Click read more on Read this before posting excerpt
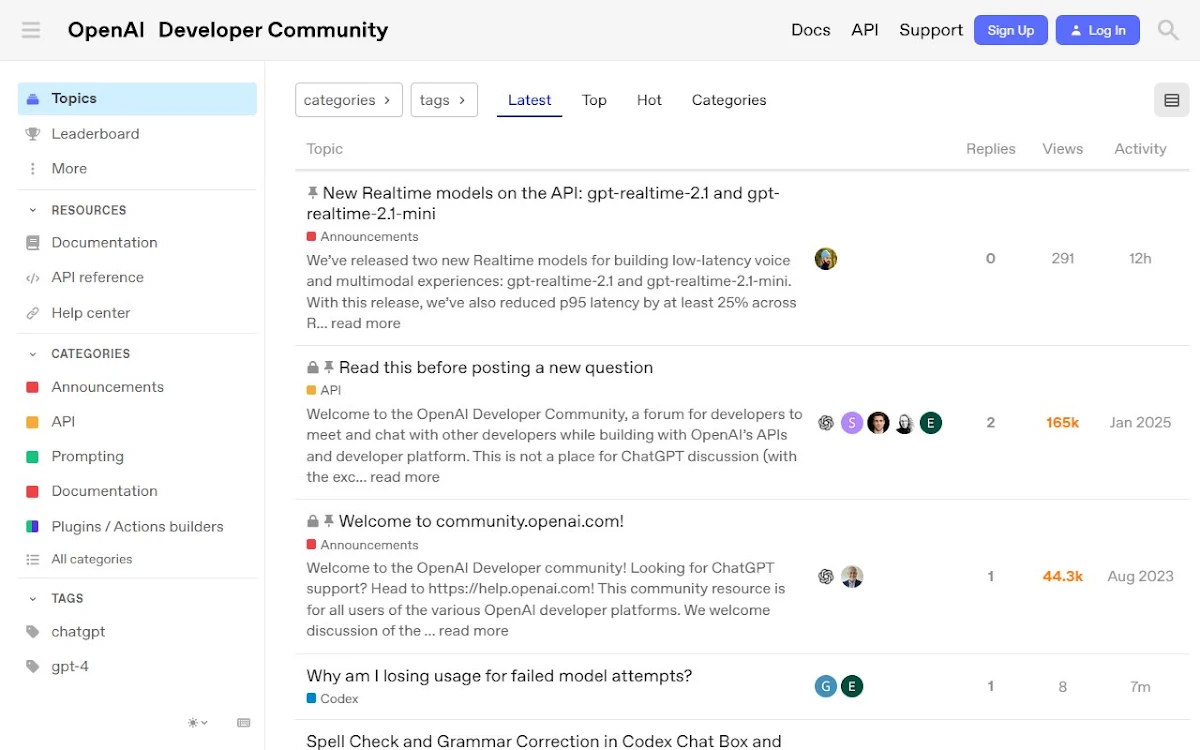 point(405,477)
